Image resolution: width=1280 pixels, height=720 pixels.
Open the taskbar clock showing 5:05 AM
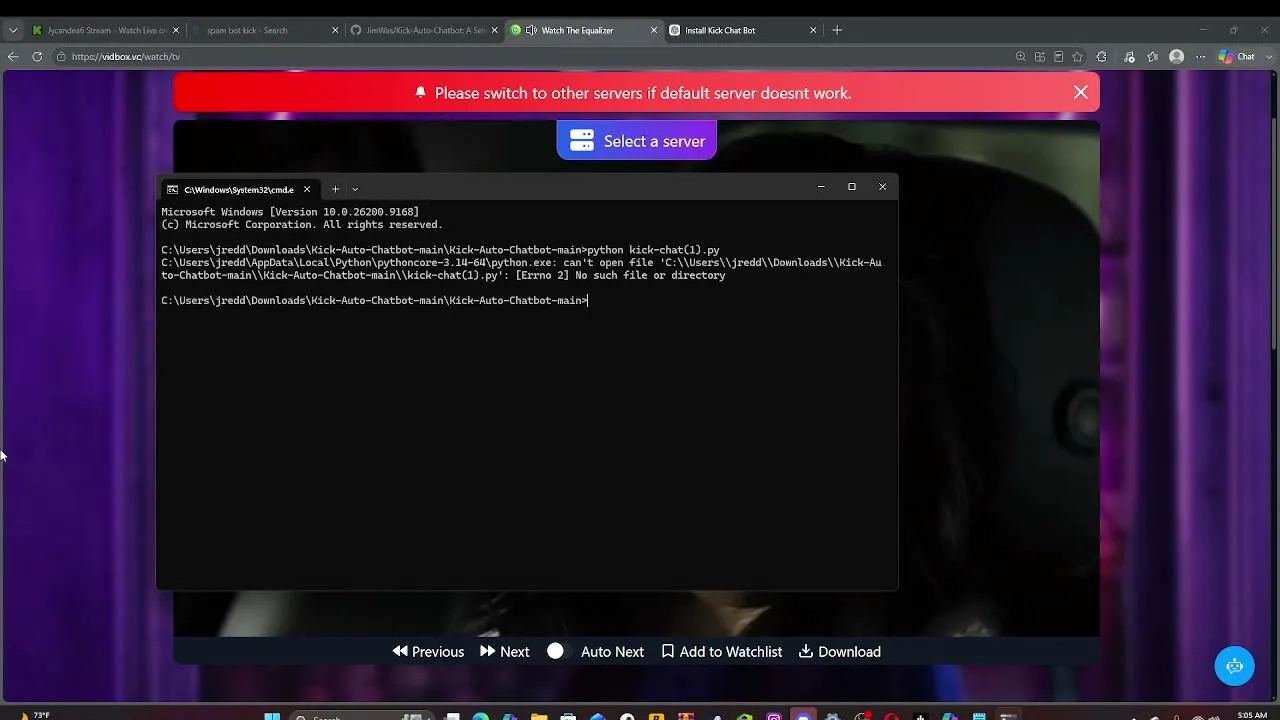coord(1251,715)
